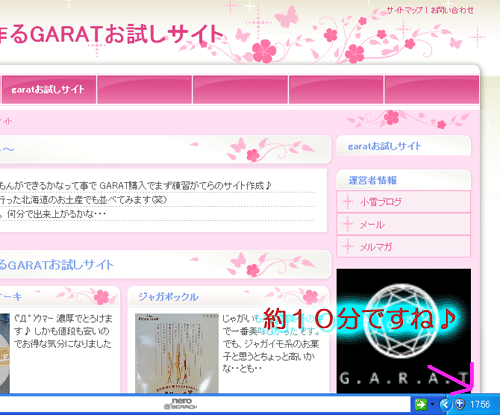Screen dimensions: 500x415
Task: Click text 何分で出来上がるかな･･･
Action: (x=56, y=214)
